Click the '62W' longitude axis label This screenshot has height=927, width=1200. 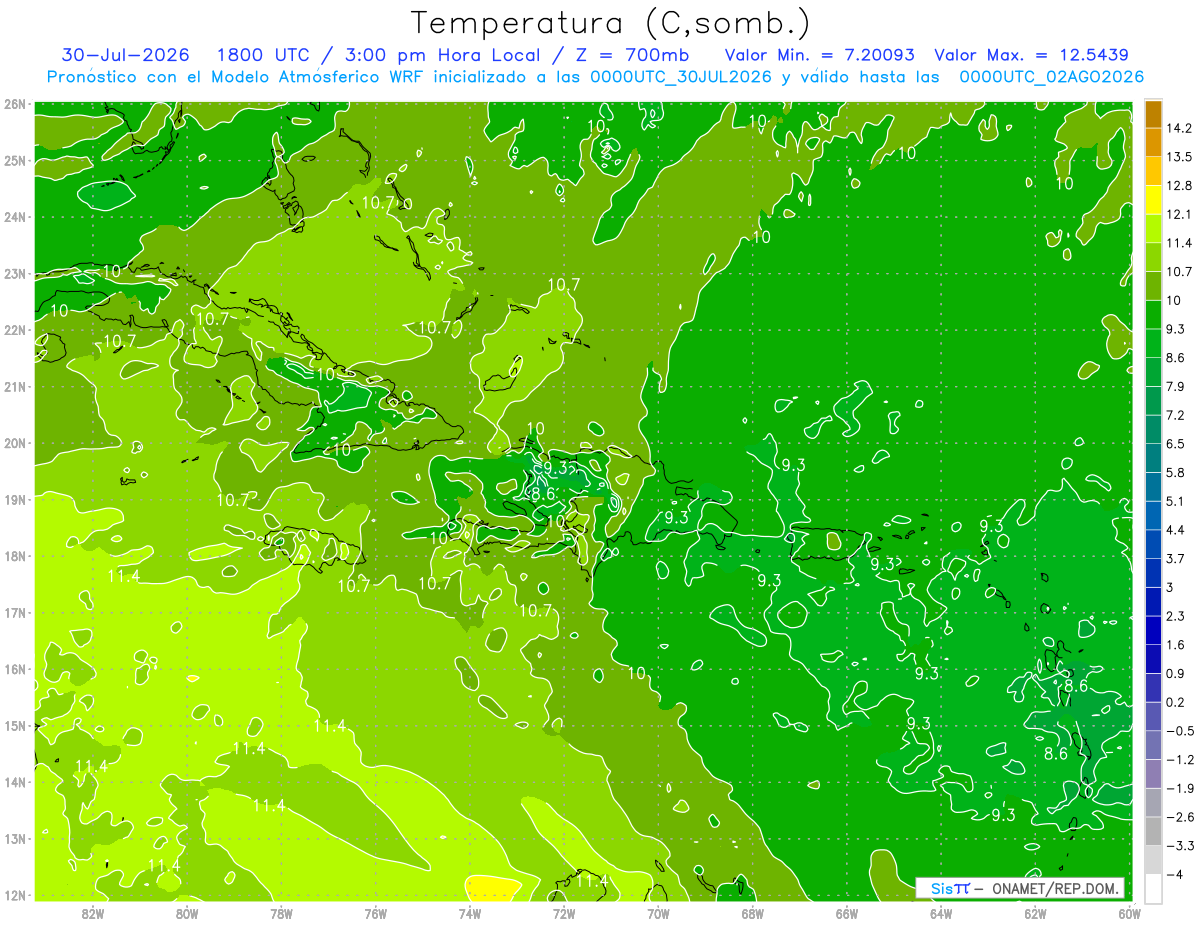(1036, 914)
